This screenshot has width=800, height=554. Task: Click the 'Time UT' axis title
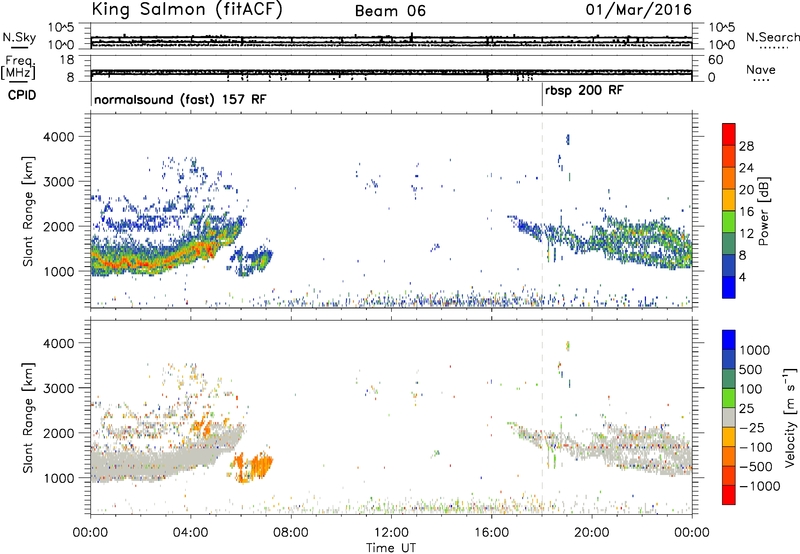391,548
